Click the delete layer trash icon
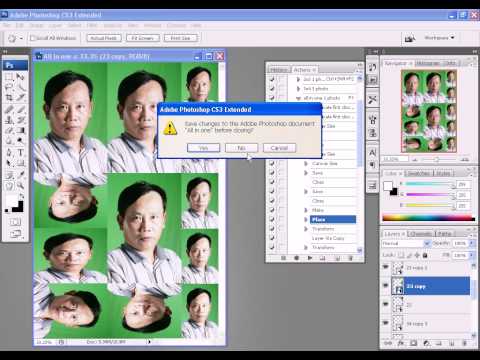The width and height of the screenshot is (480, 360). coord(465,343)
